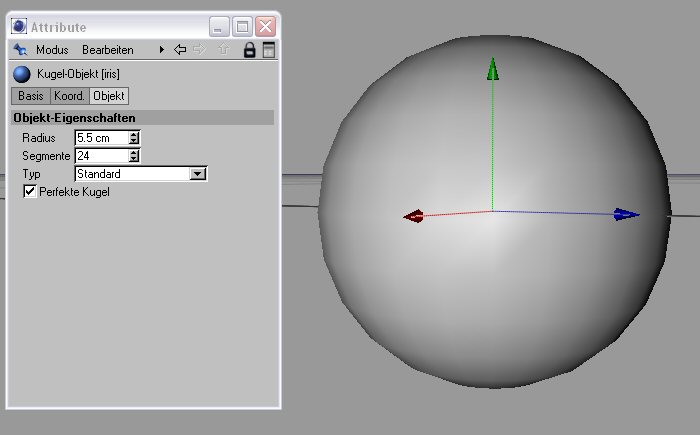Open the Modus menu
The width and height of the screenshot is (700, 435).
coord(51,50)
